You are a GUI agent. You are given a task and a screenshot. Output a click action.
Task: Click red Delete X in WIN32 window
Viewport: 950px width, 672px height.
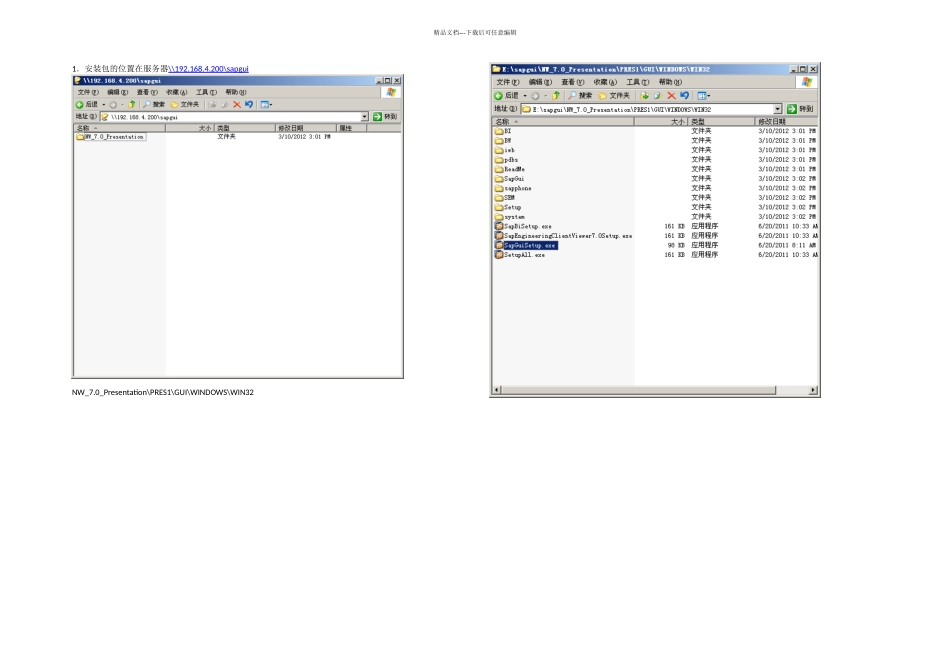pyautogui.click(x=671, y=95)
